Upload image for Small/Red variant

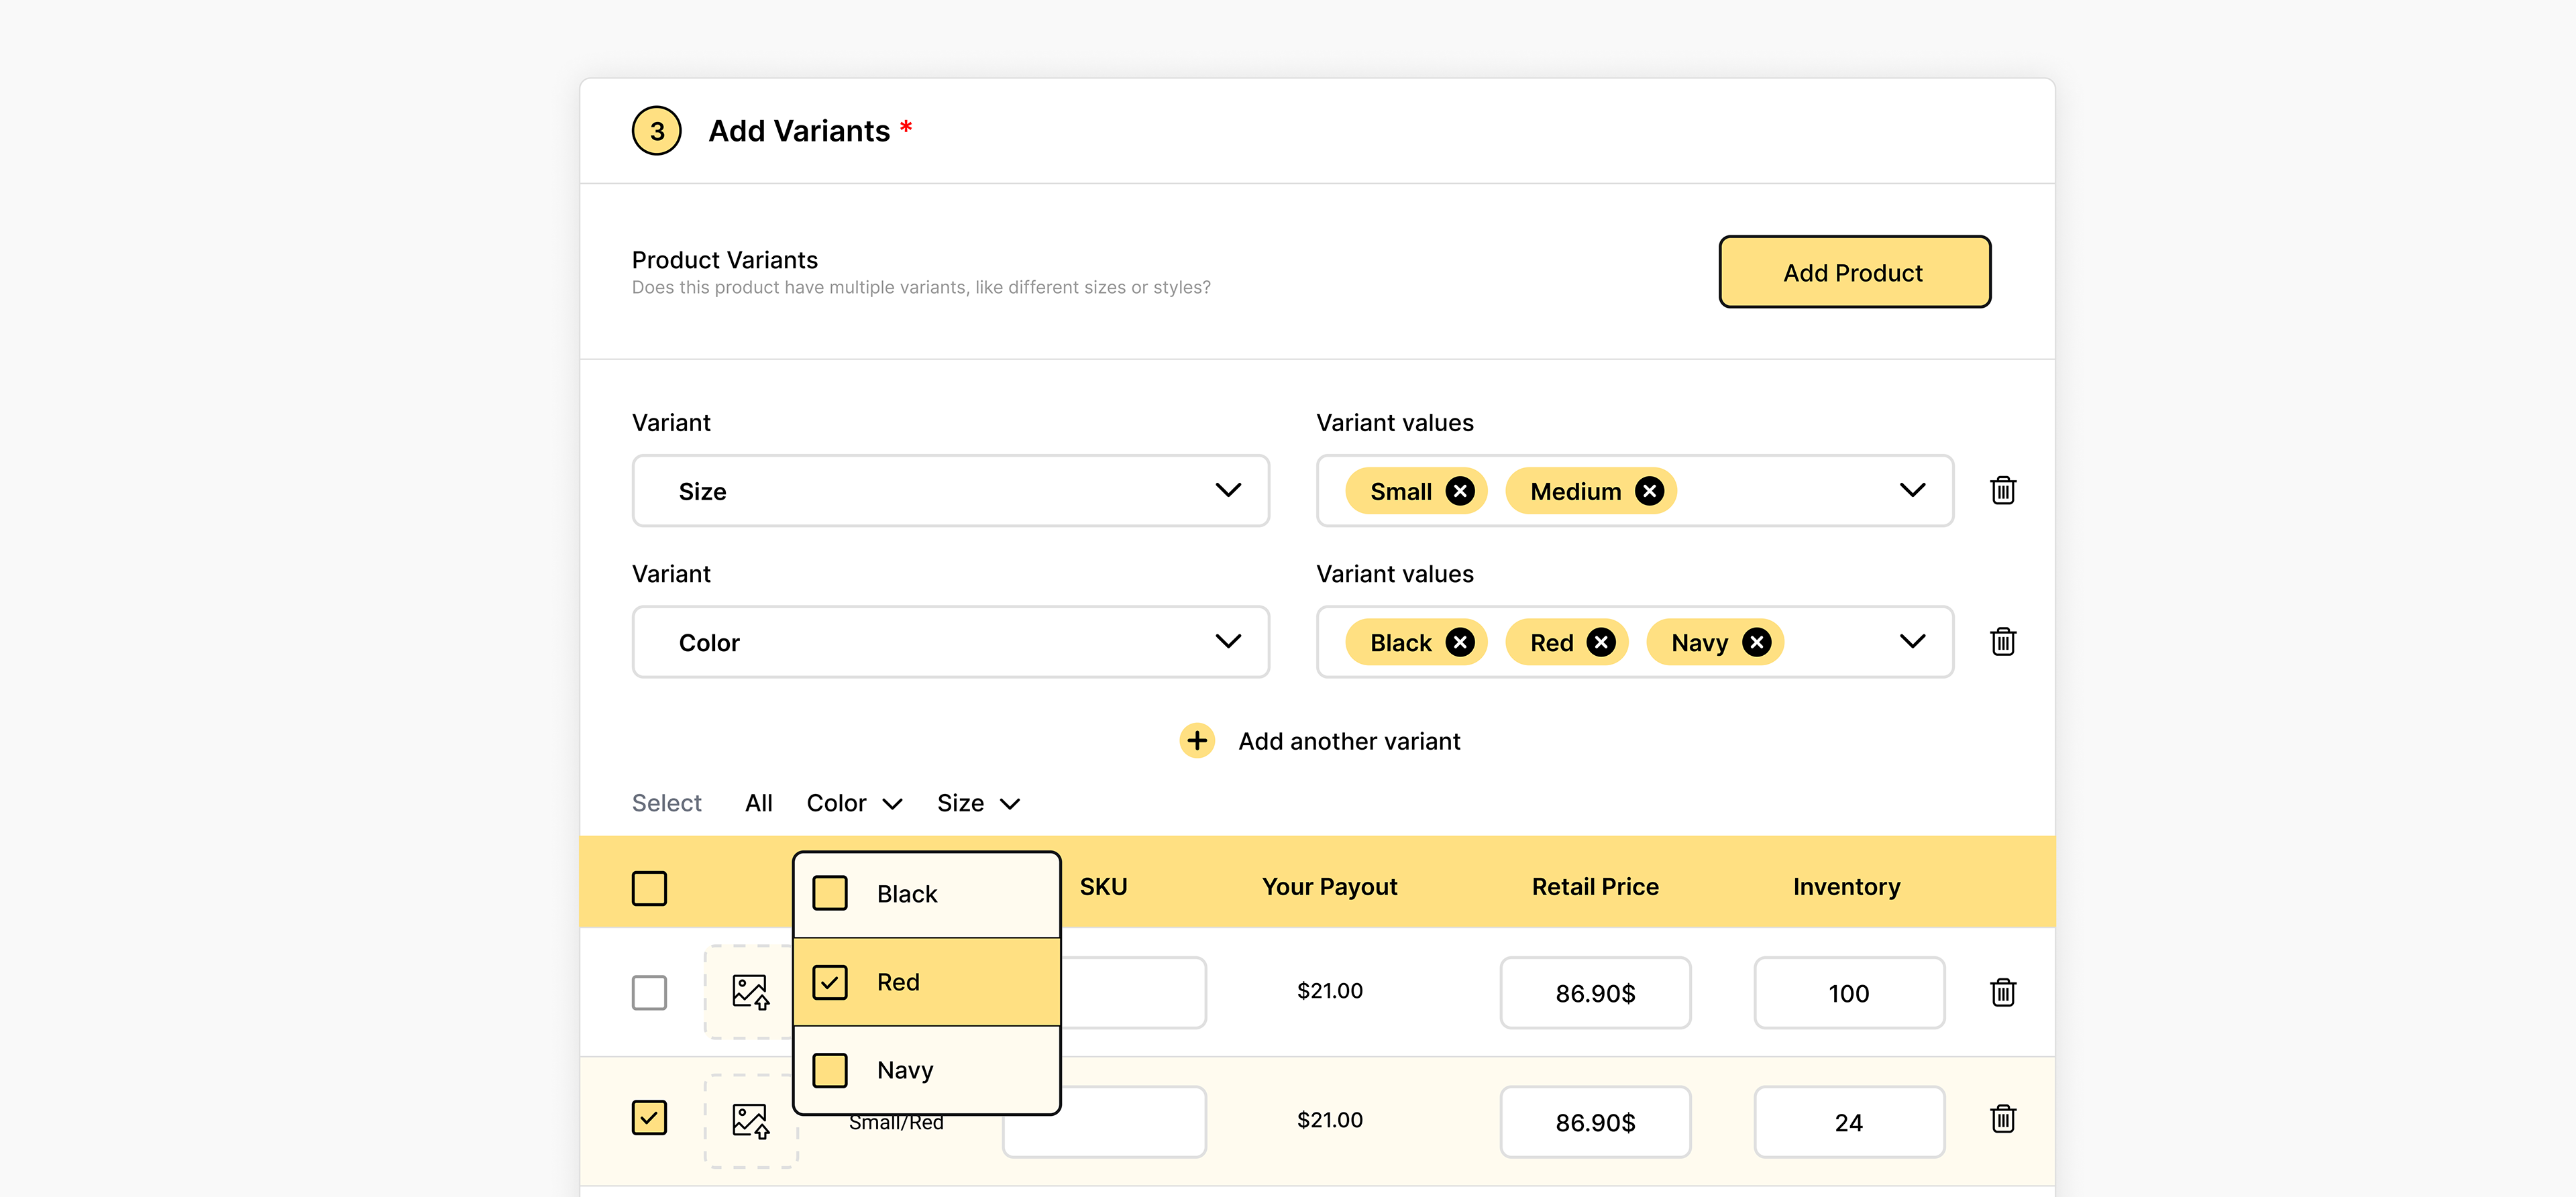[x=750, y=1120]
